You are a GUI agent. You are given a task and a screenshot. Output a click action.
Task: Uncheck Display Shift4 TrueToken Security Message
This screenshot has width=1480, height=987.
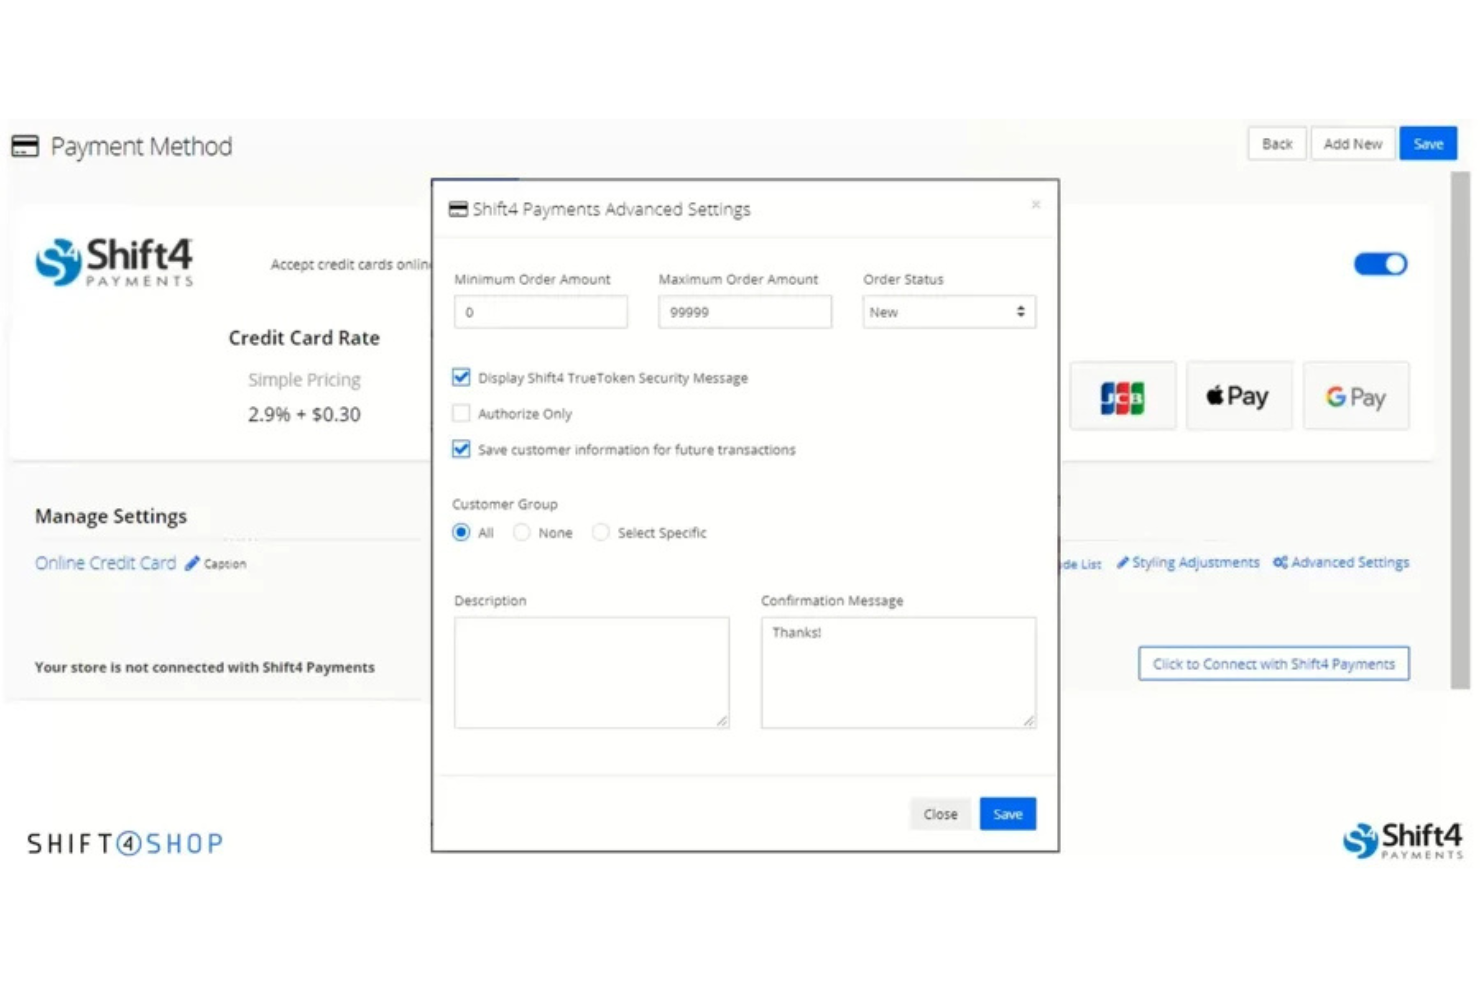click(461, 377)
